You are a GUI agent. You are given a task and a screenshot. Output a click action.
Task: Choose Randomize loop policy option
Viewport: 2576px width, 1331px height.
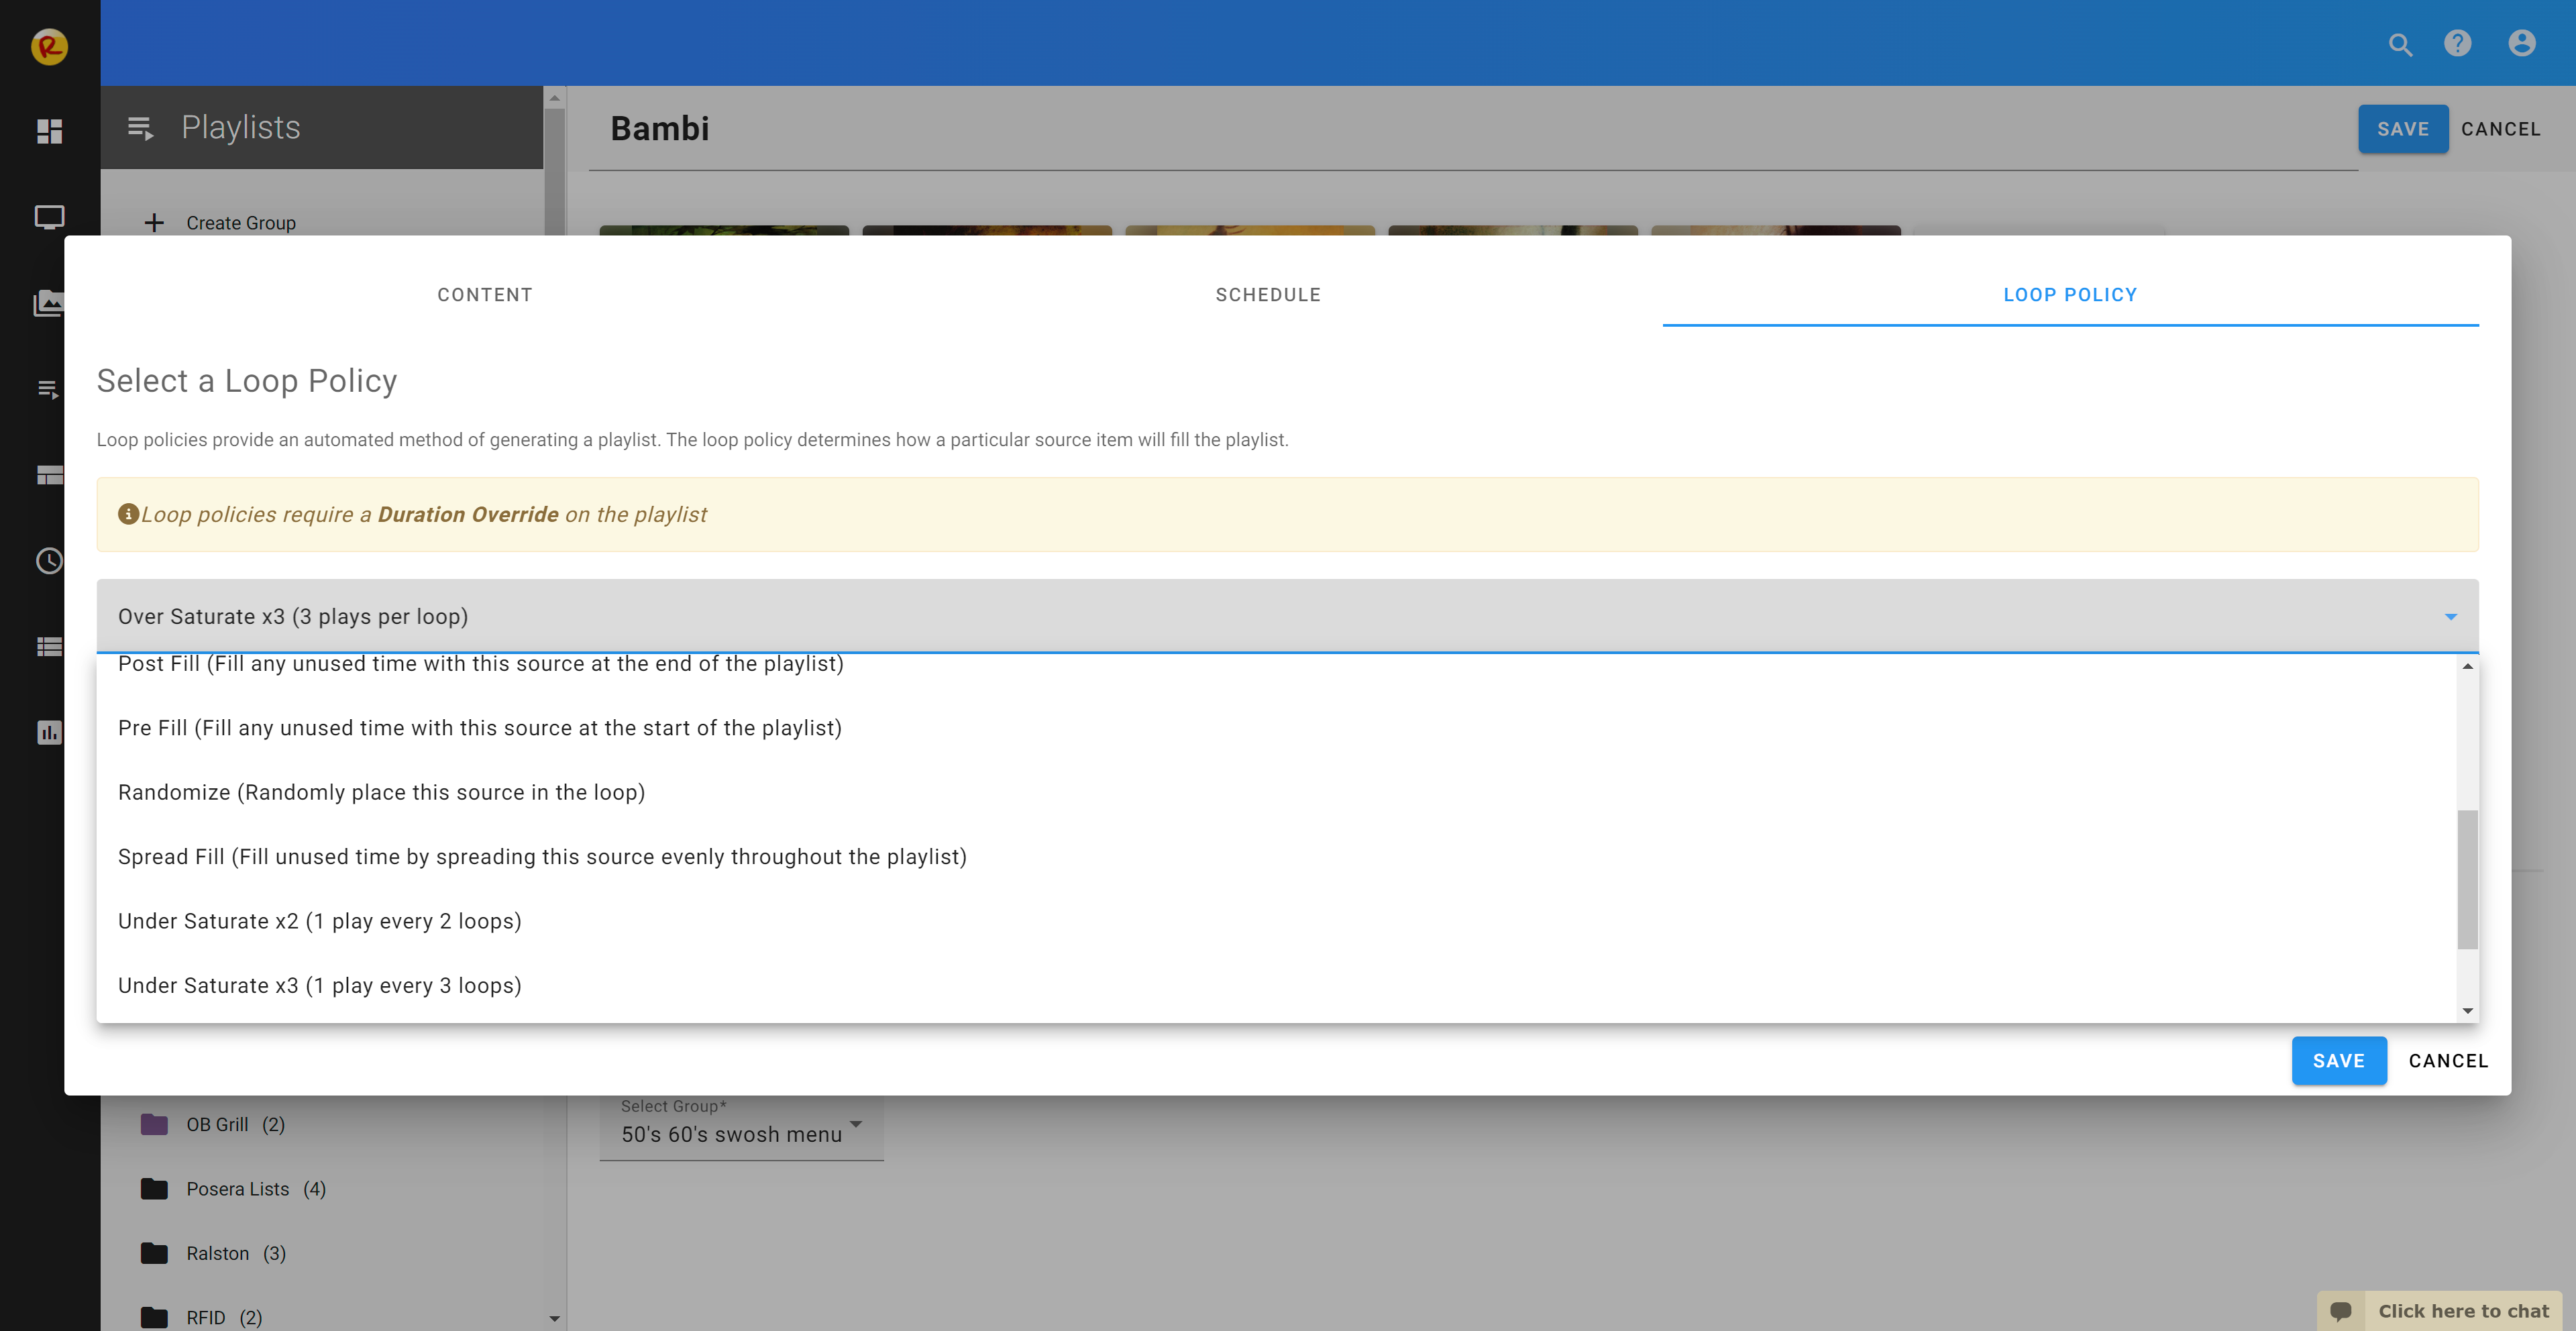tap(381, 792)
